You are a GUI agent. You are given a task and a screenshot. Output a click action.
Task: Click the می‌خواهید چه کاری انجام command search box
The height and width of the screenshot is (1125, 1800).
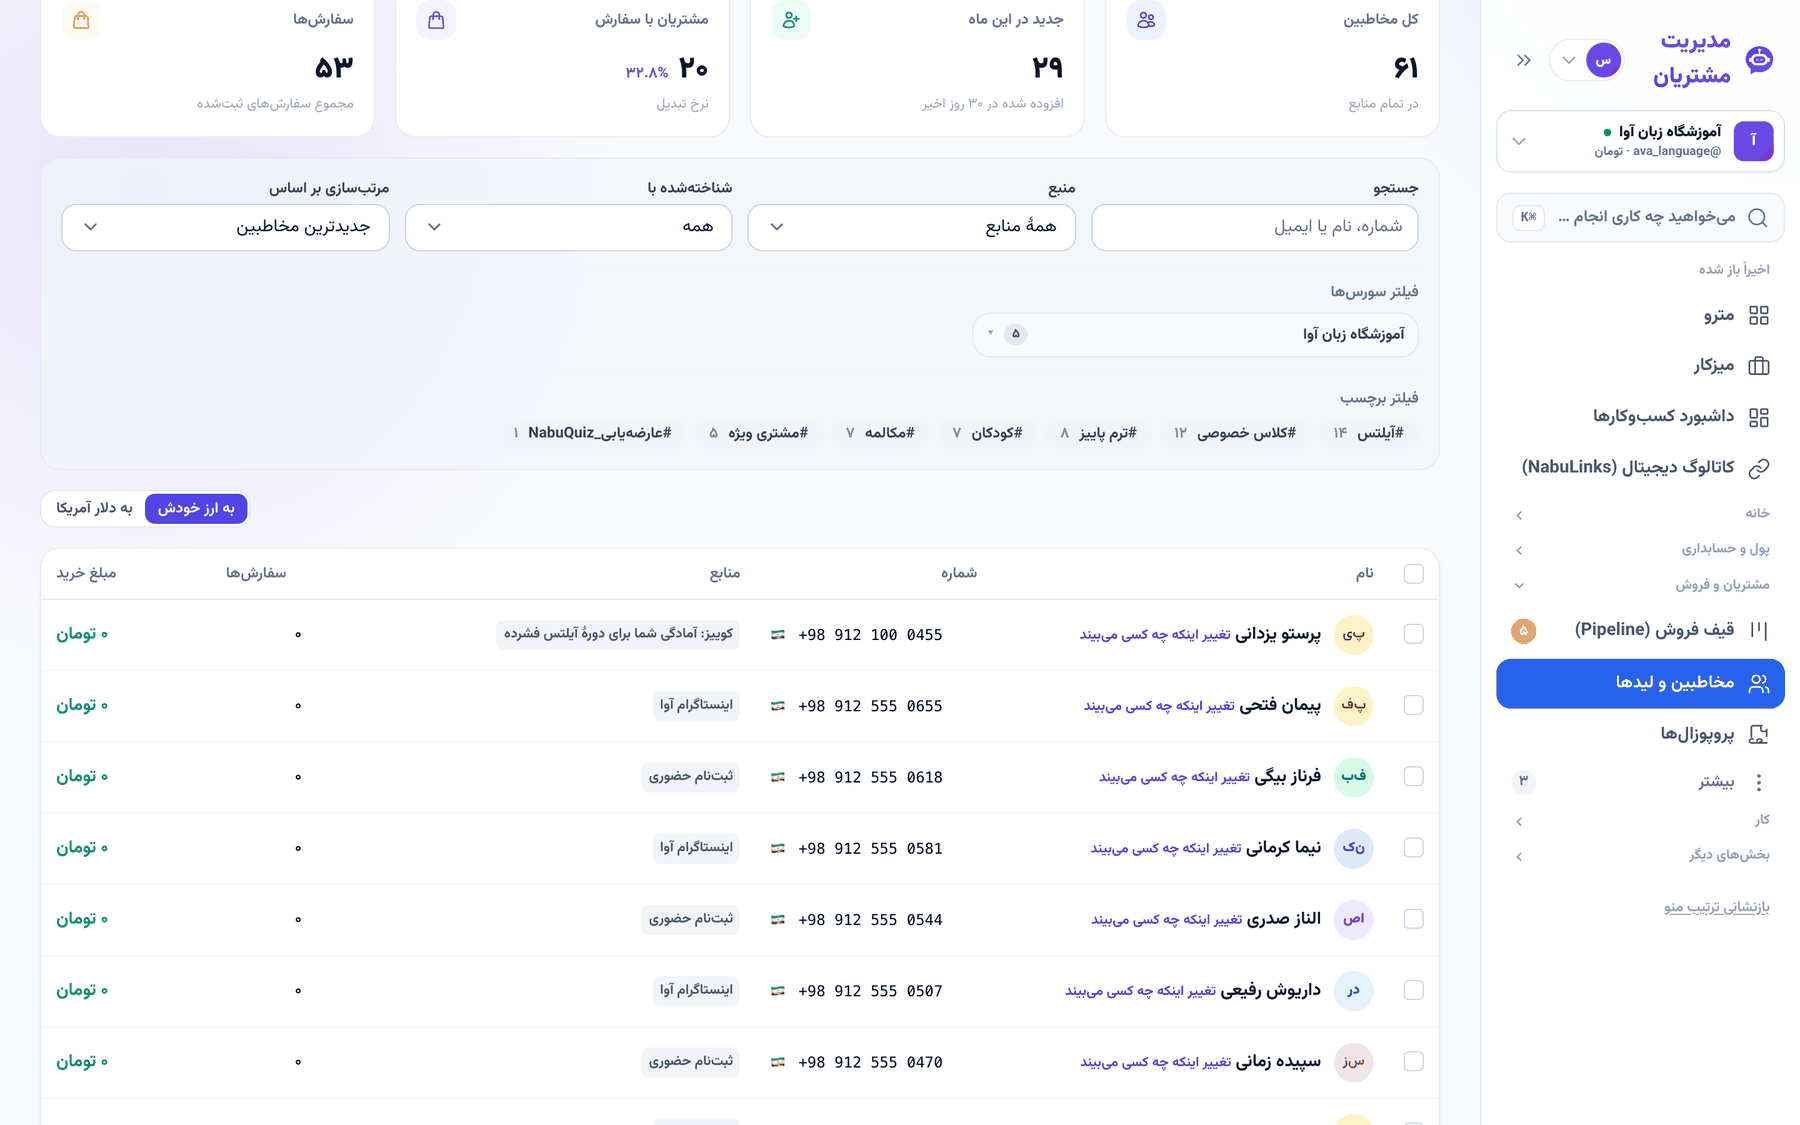[1640, 217]
